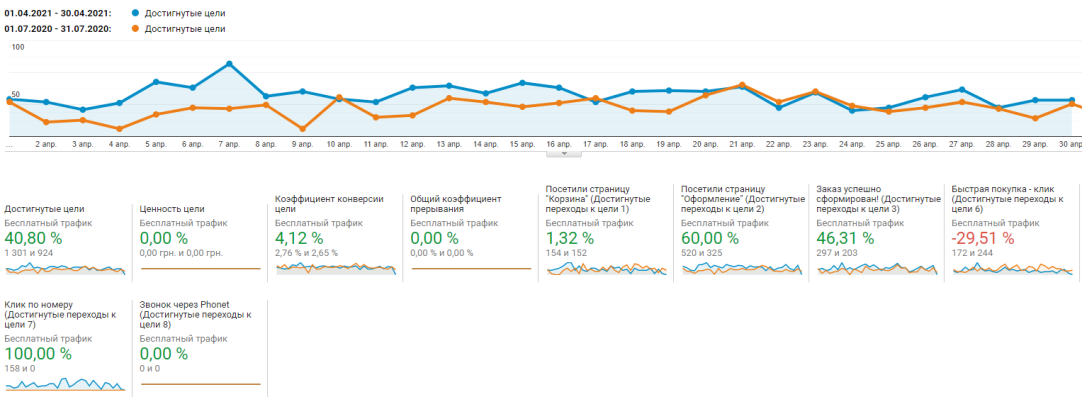Image resolution: width=1082 pixels, height=397 pixels.
Task: Click the sparkline under 2,76 % и 2,65 %
Action: click(336, 269)
